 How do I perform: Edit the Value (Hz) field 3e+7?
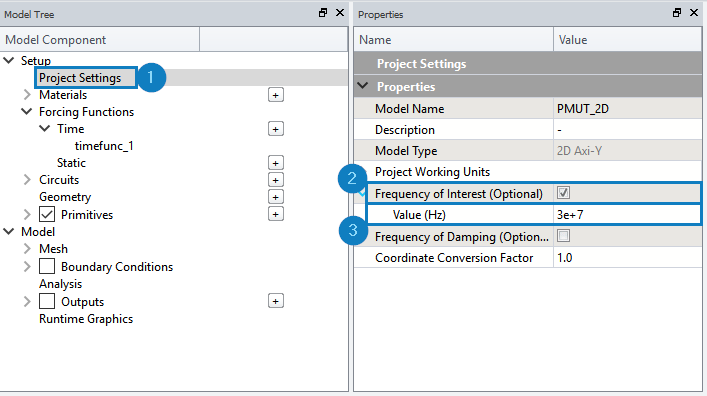(x=627, y=215)
